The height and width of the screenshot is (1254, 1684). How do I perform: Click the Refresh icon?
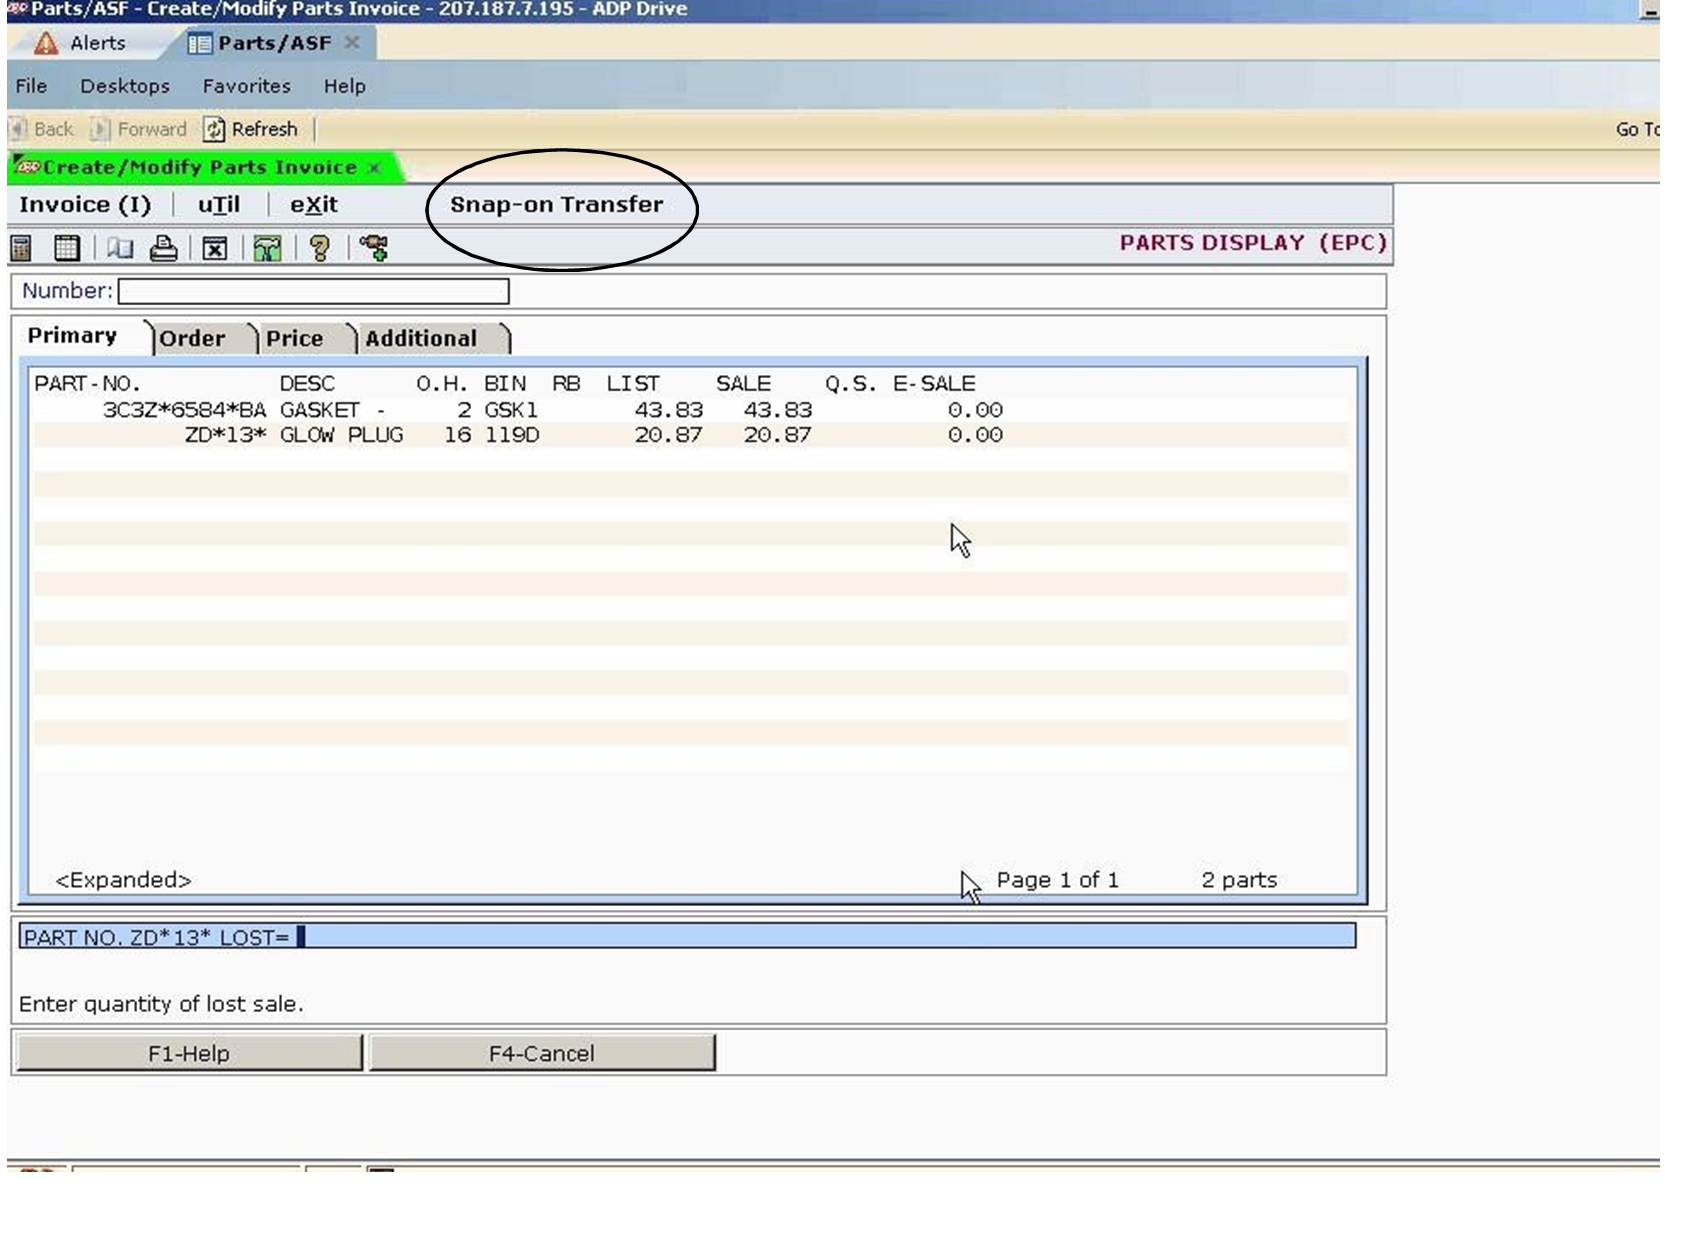tap(252, 129)
